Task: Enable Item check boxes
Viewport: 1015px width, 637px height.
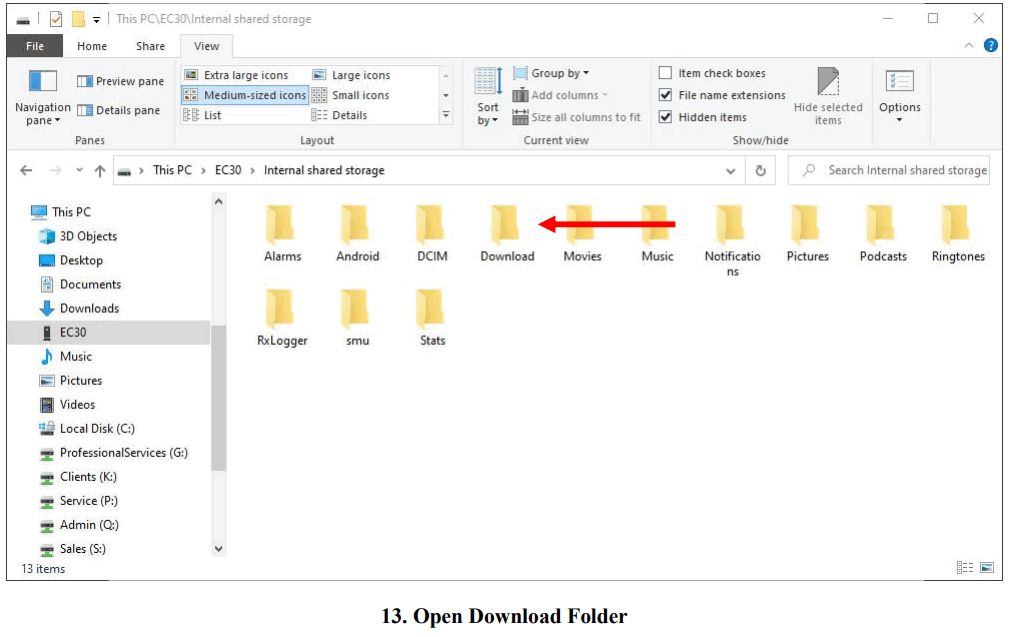Action: tap(665, 72)
